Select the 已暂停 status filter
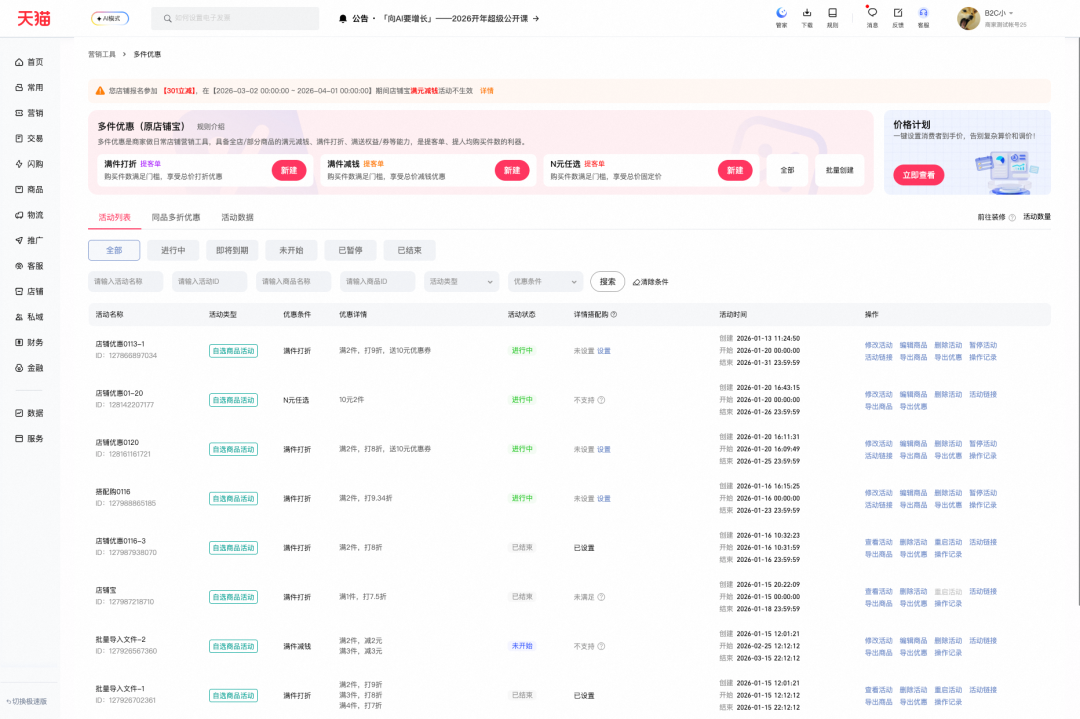 click(x=351, y=251)
